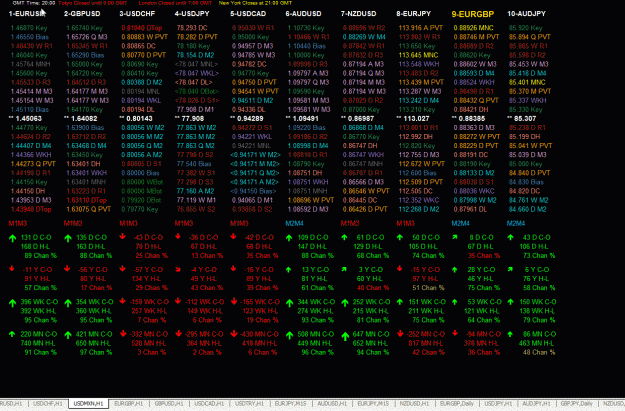Open the AUDUSD,H1 chart tab
The image size is (625, 411).
coord(332,404)
